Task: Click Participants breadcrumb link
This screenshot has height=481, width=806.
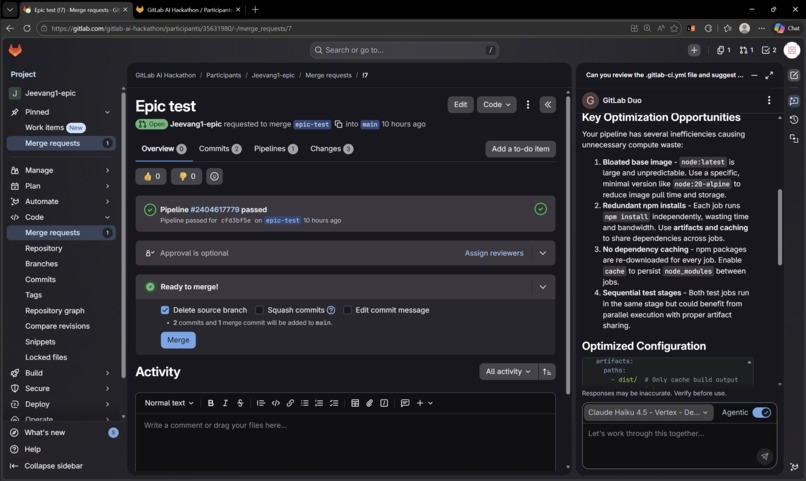Action: point(224,75)
